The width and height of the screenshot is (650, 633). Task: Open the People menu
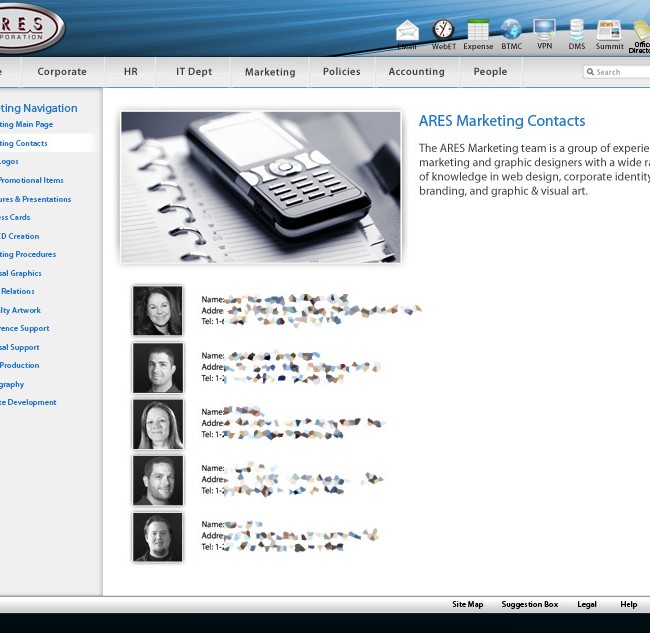tap(490, 72)
